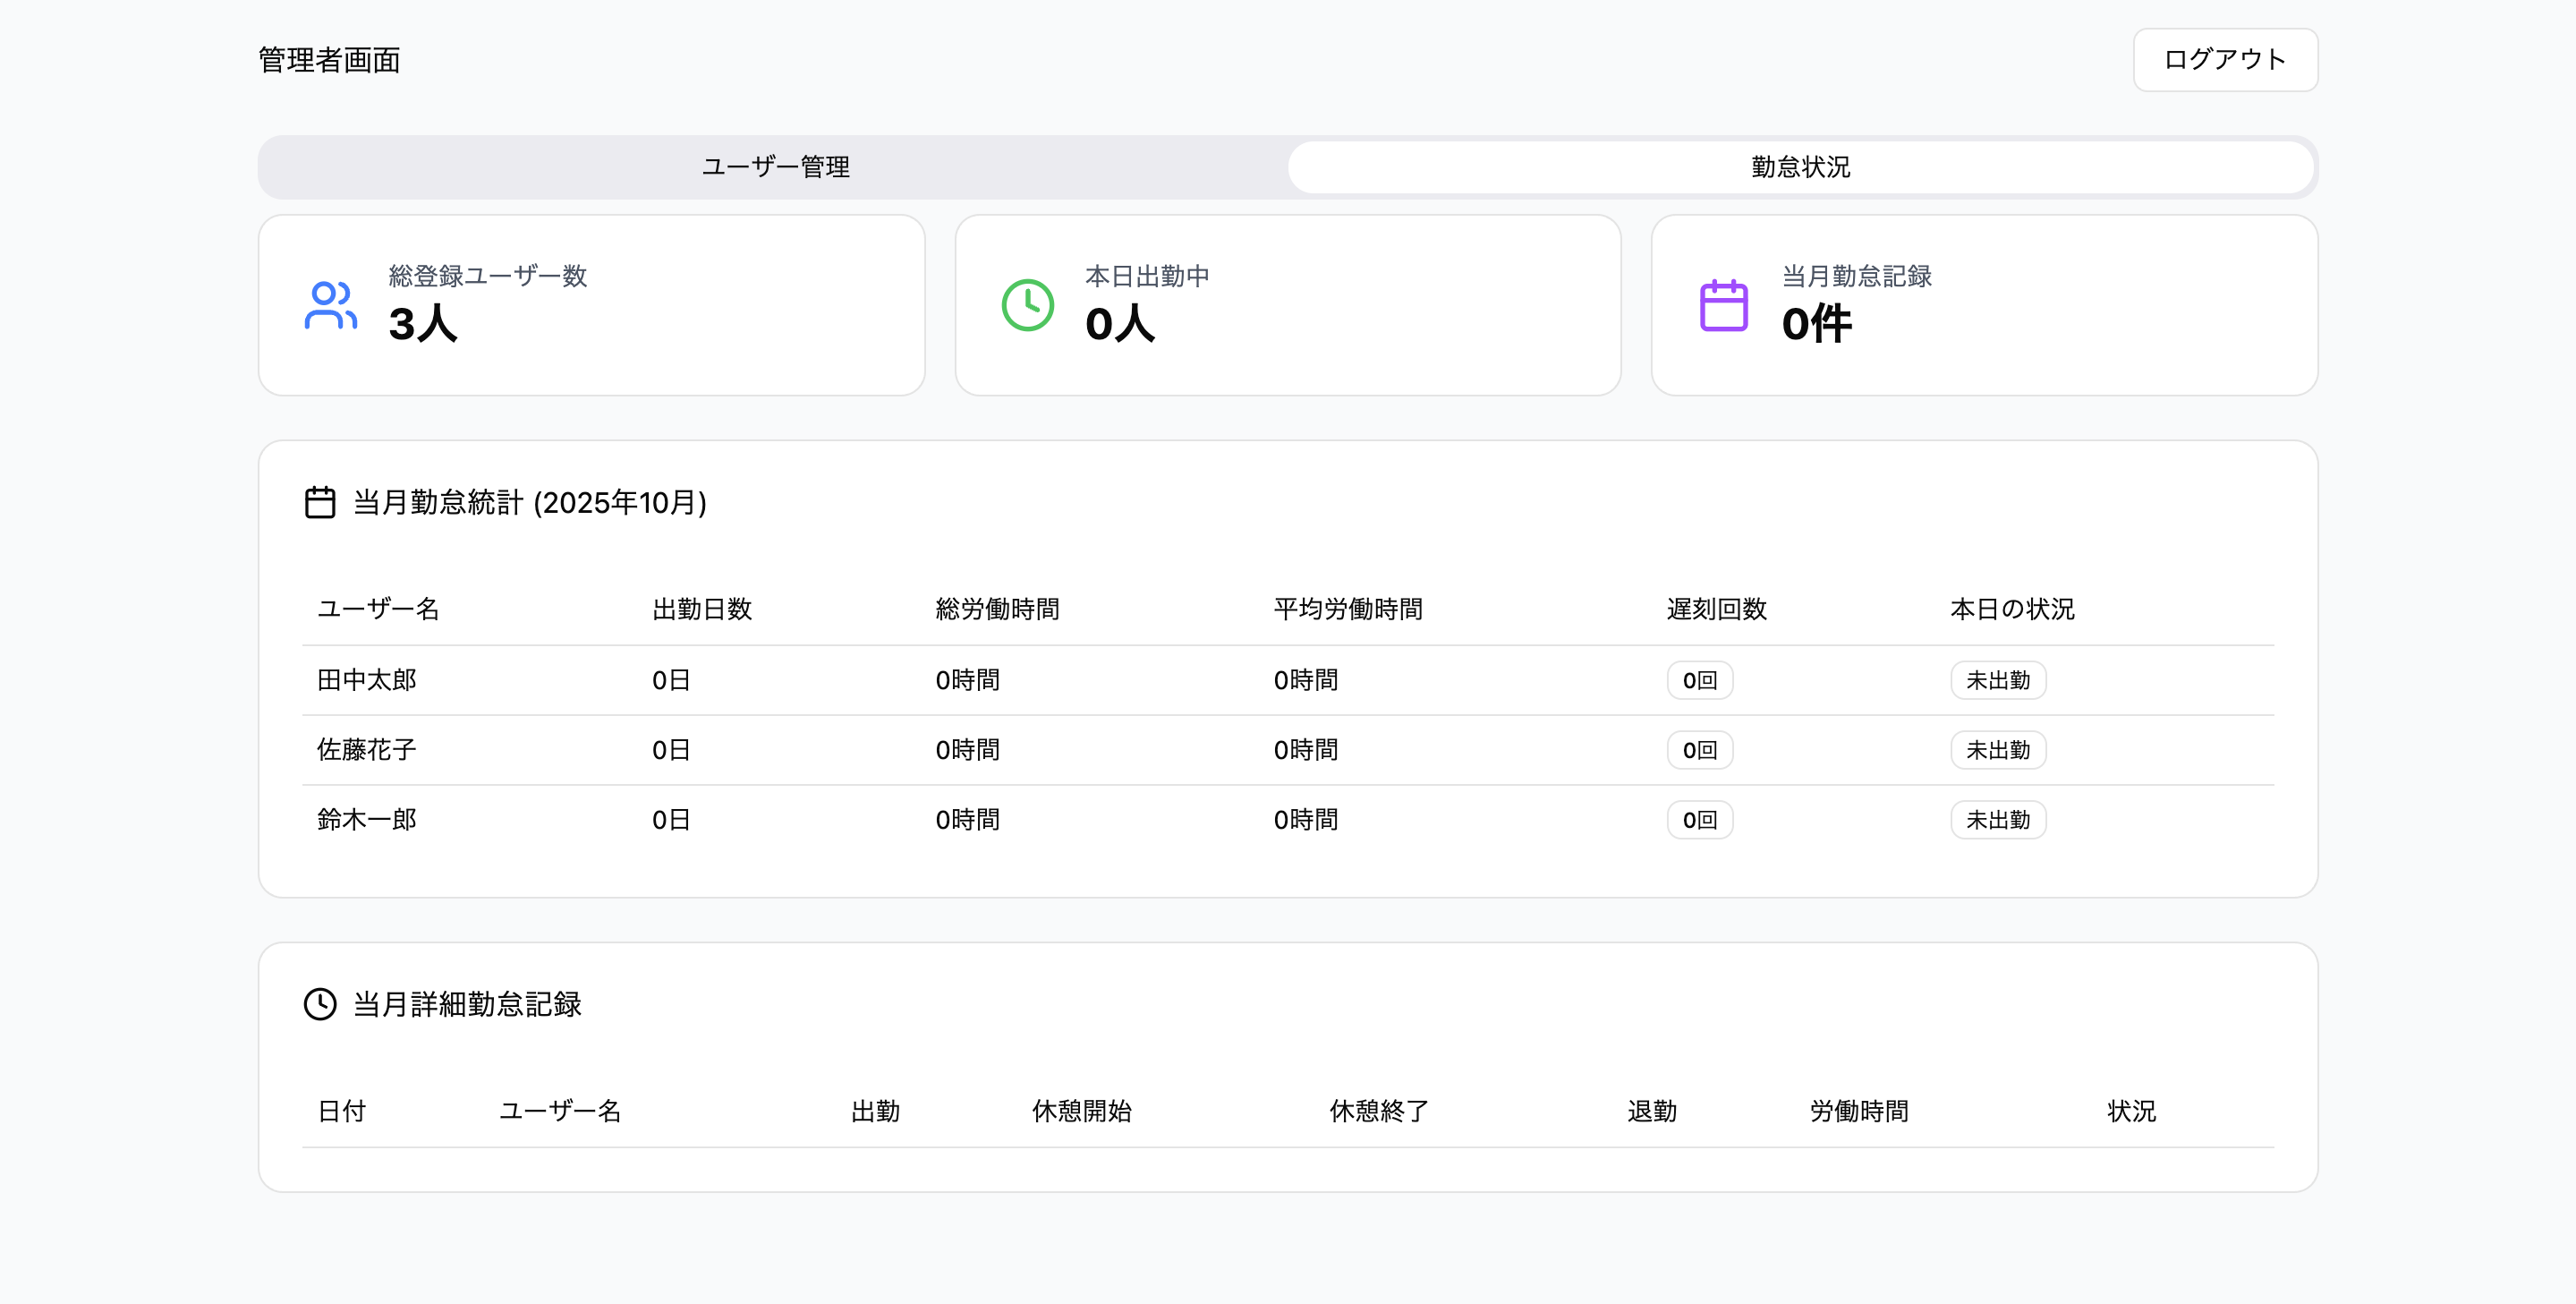2576x1304 pixels.
Task: Click 田中太郎's 0回 lateness badge
Action: [1699, 679]
